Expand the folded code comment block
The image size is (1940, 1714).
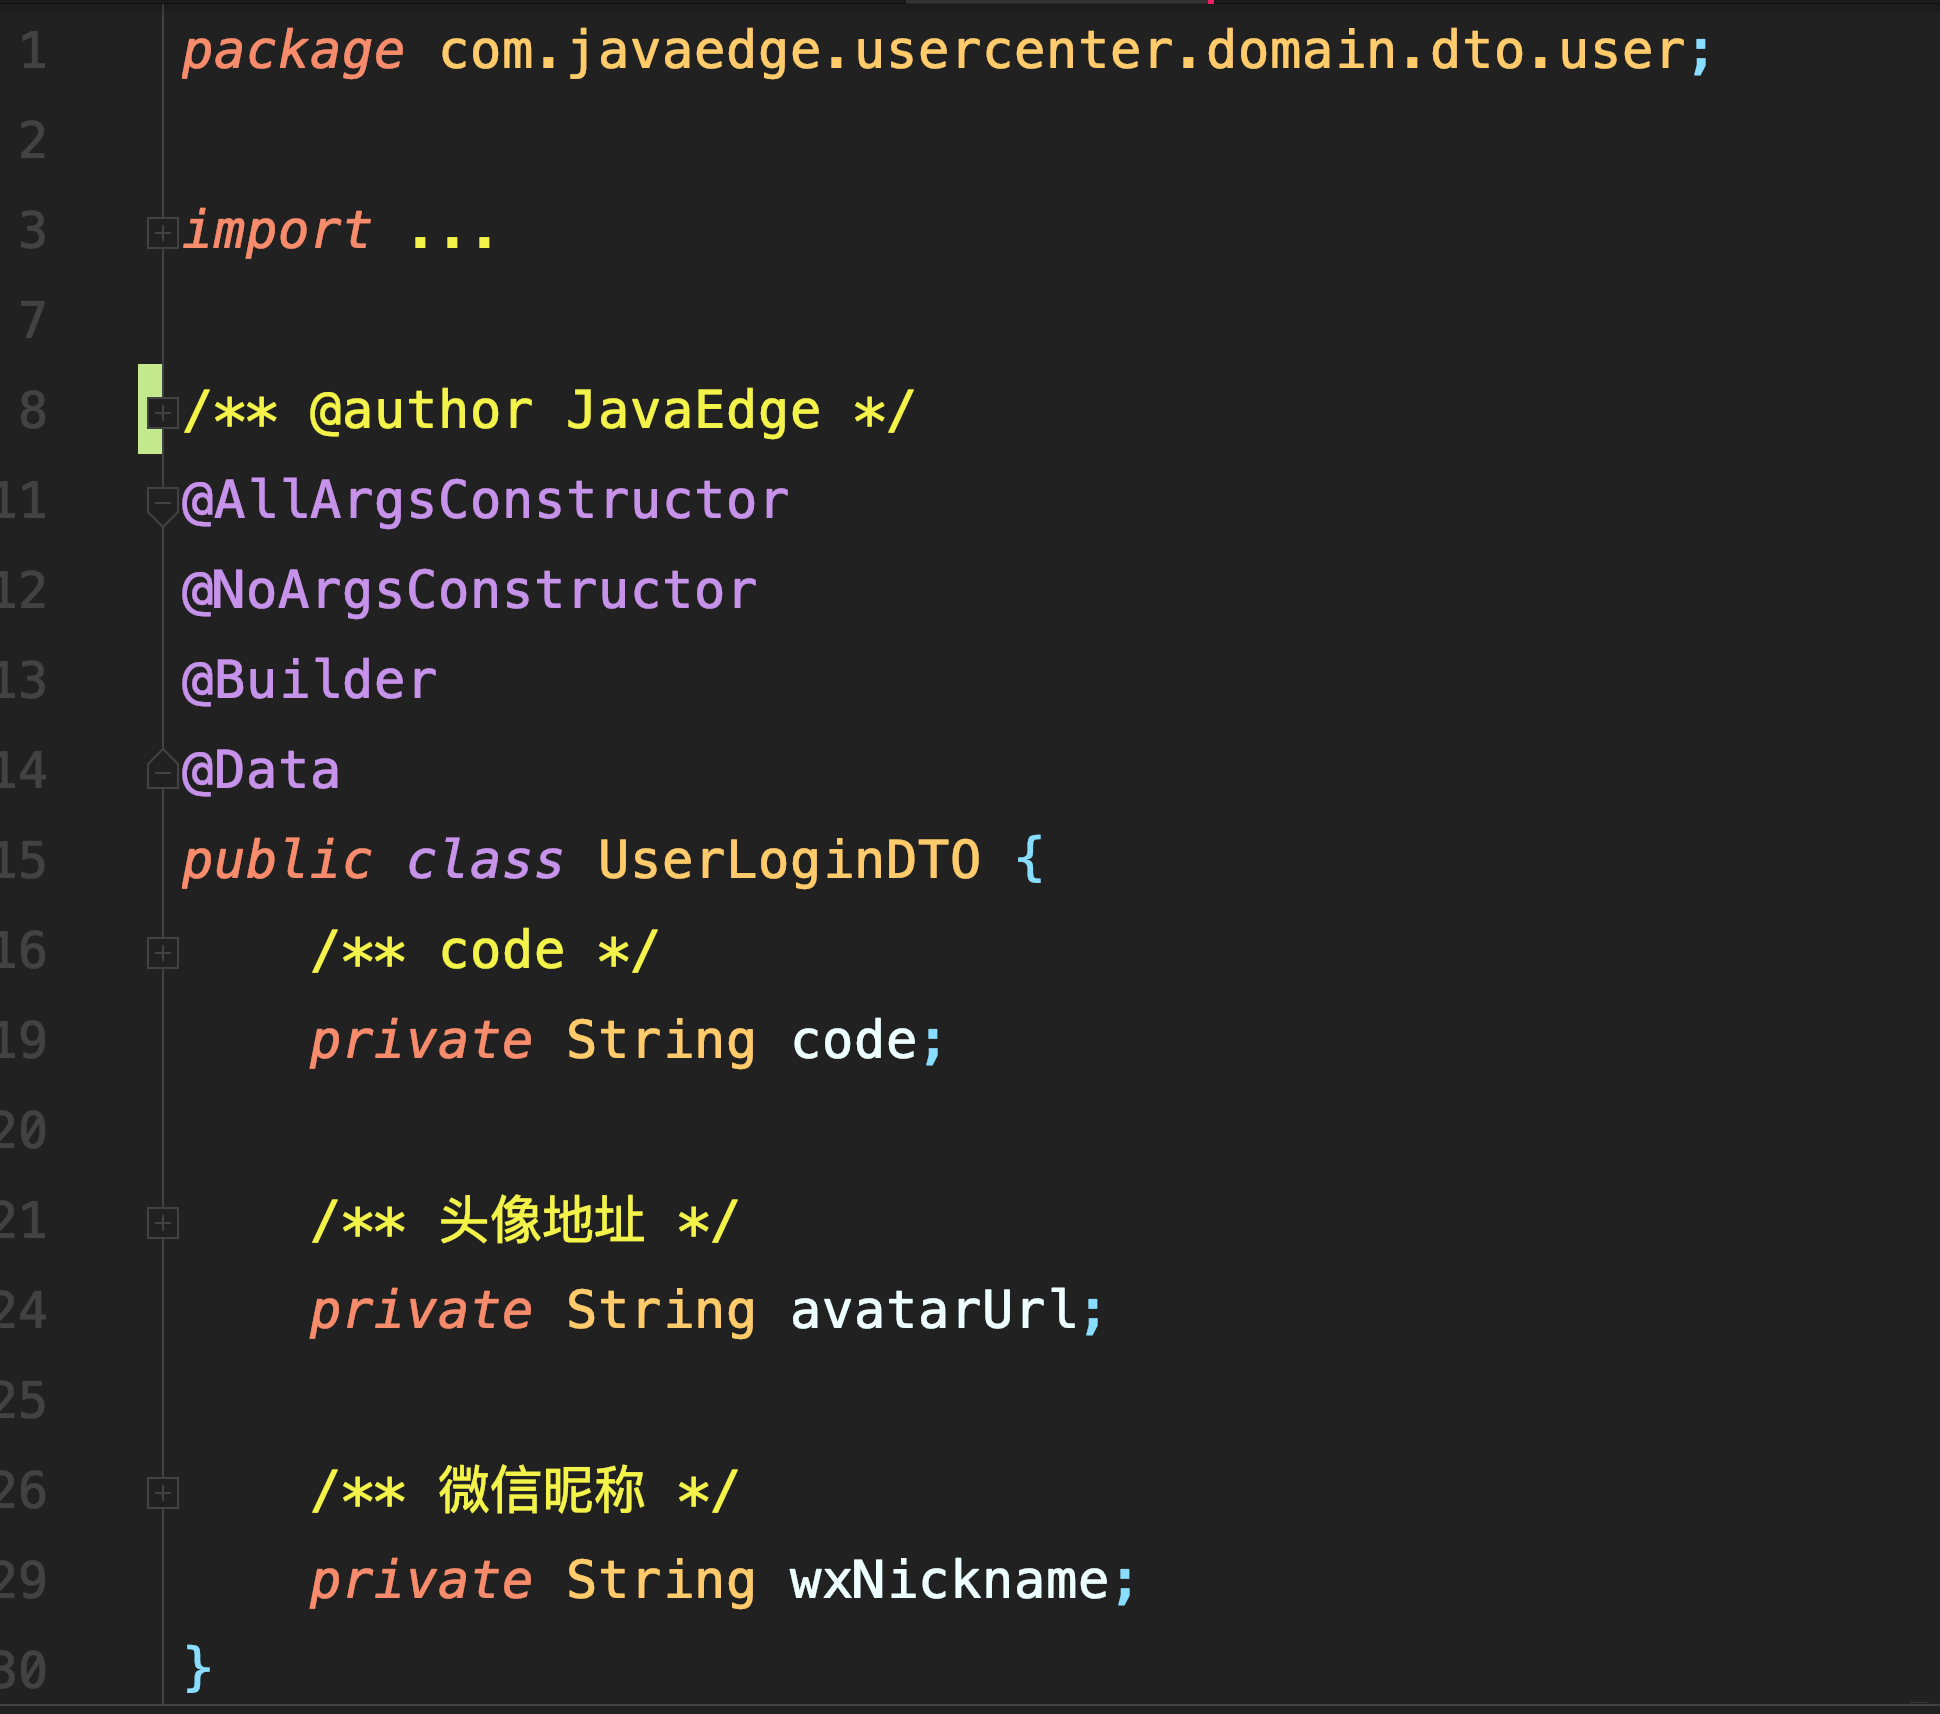(162, 952)
